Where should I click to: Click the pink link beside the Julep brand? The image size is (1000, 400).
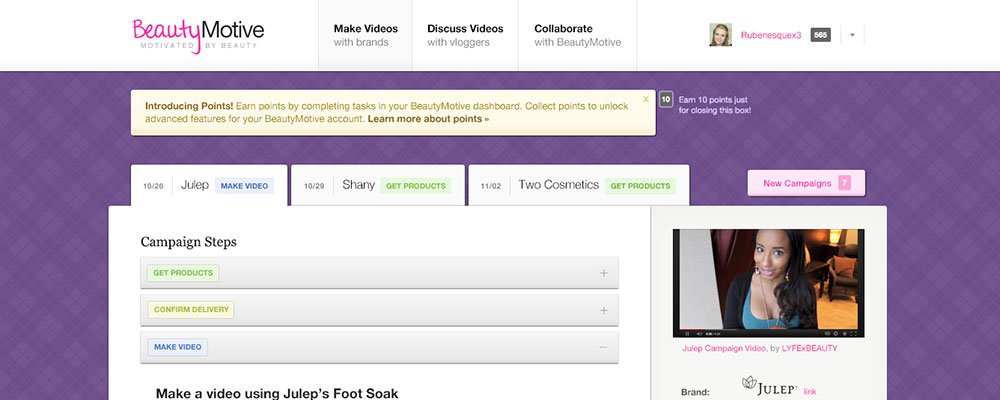[809, 392]
